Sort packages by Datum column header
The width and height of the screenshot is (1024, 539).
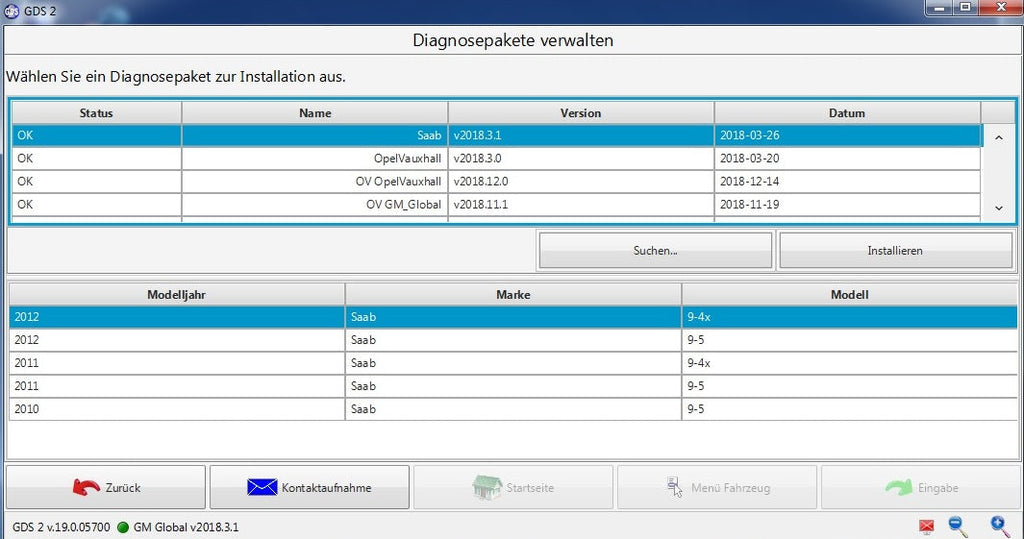click(x=847, y=113)
